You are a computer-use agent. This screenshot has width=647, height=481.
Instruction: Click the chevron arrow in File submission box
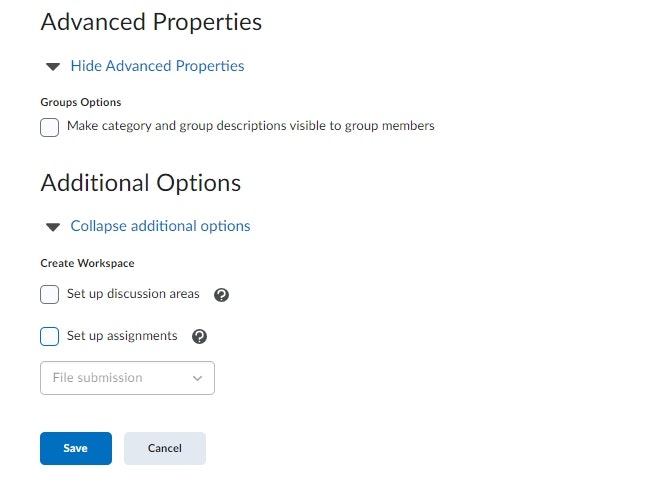[197, 378]
